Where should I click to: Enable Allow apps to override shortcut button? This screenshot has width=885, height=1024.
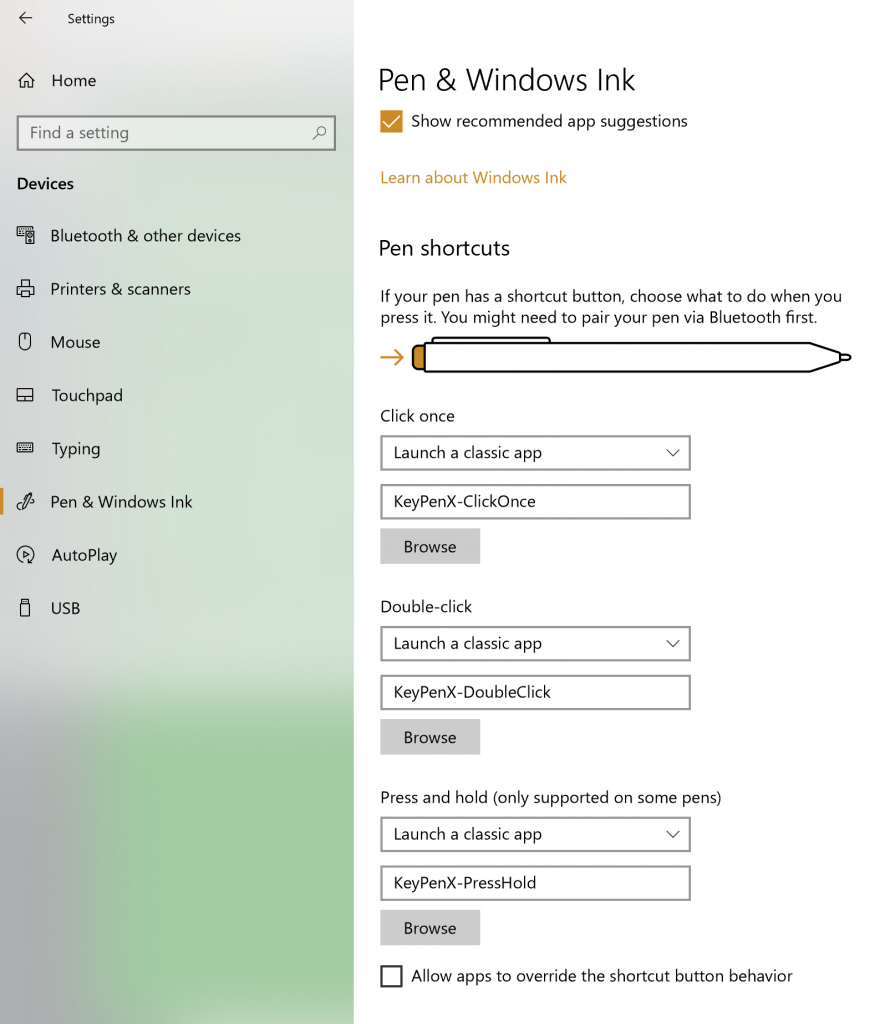click(x=391, y=976)
